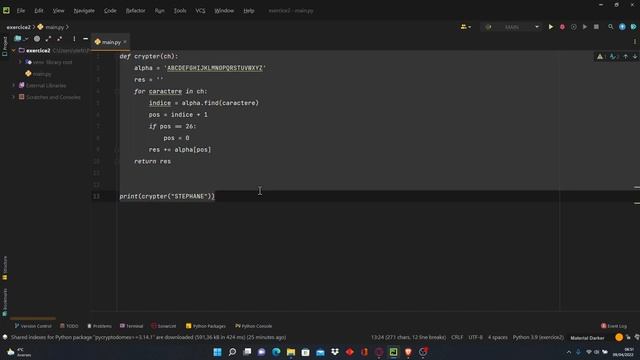The image size is (640, 360).
Task: Open Dropbox icon in taskbar
Action: point(335,352)
